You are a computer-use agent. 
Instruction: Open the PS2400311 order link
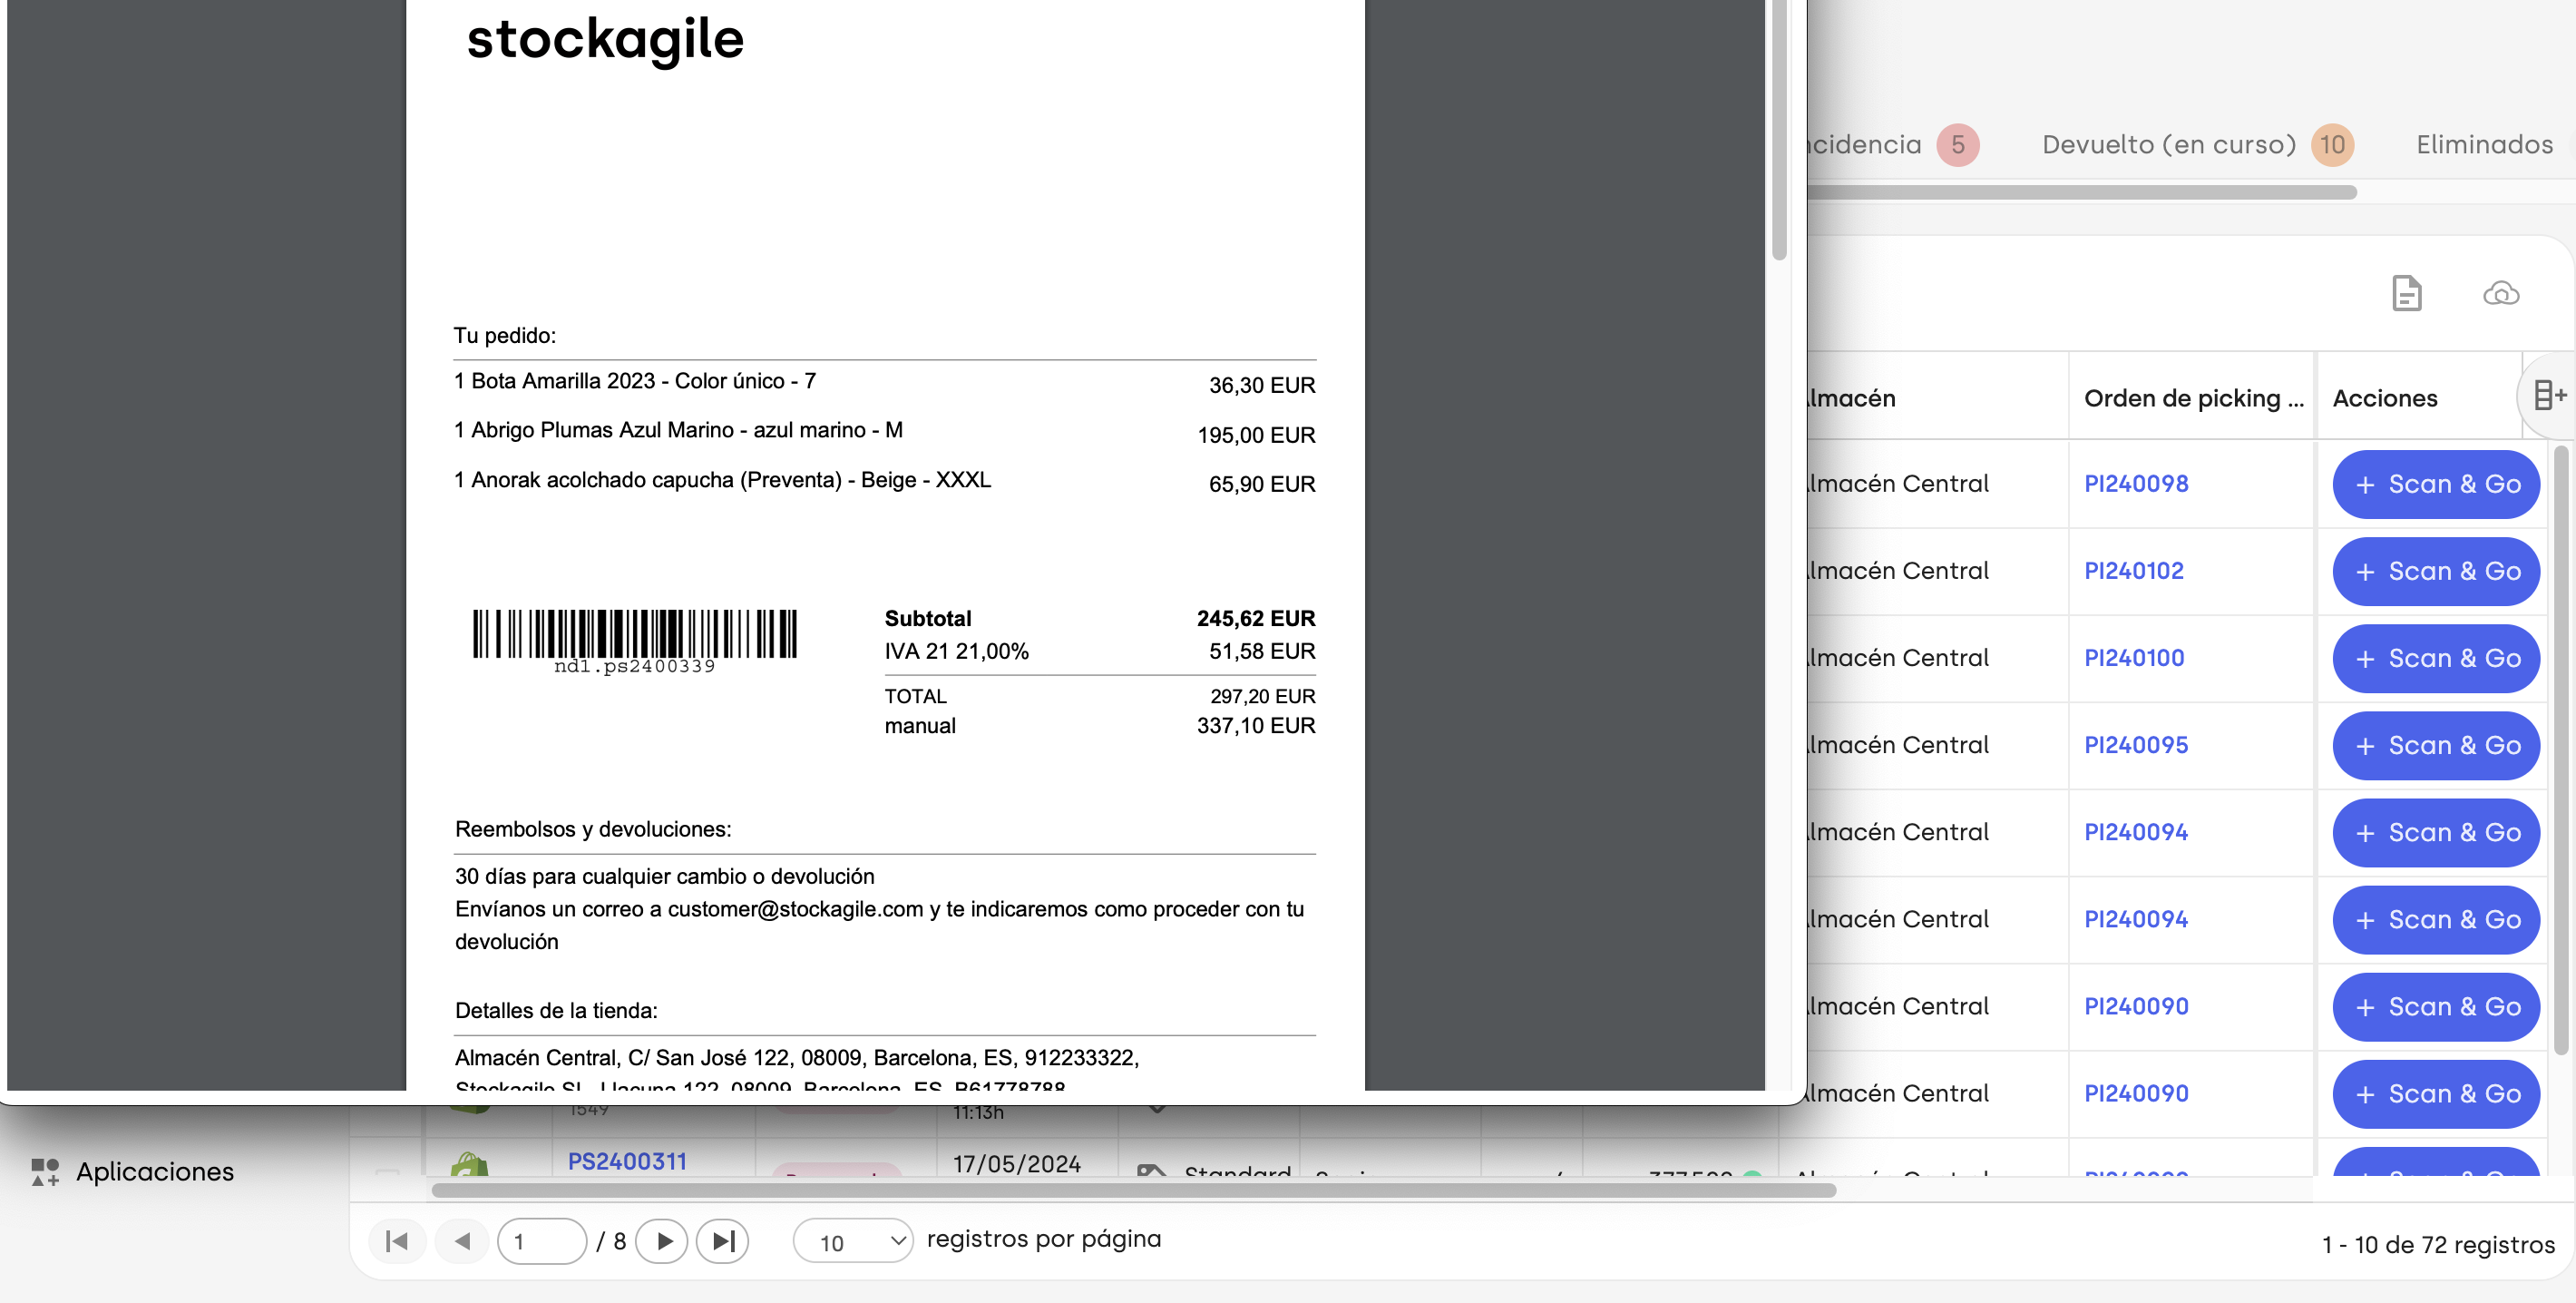(x=627, y=1161)
